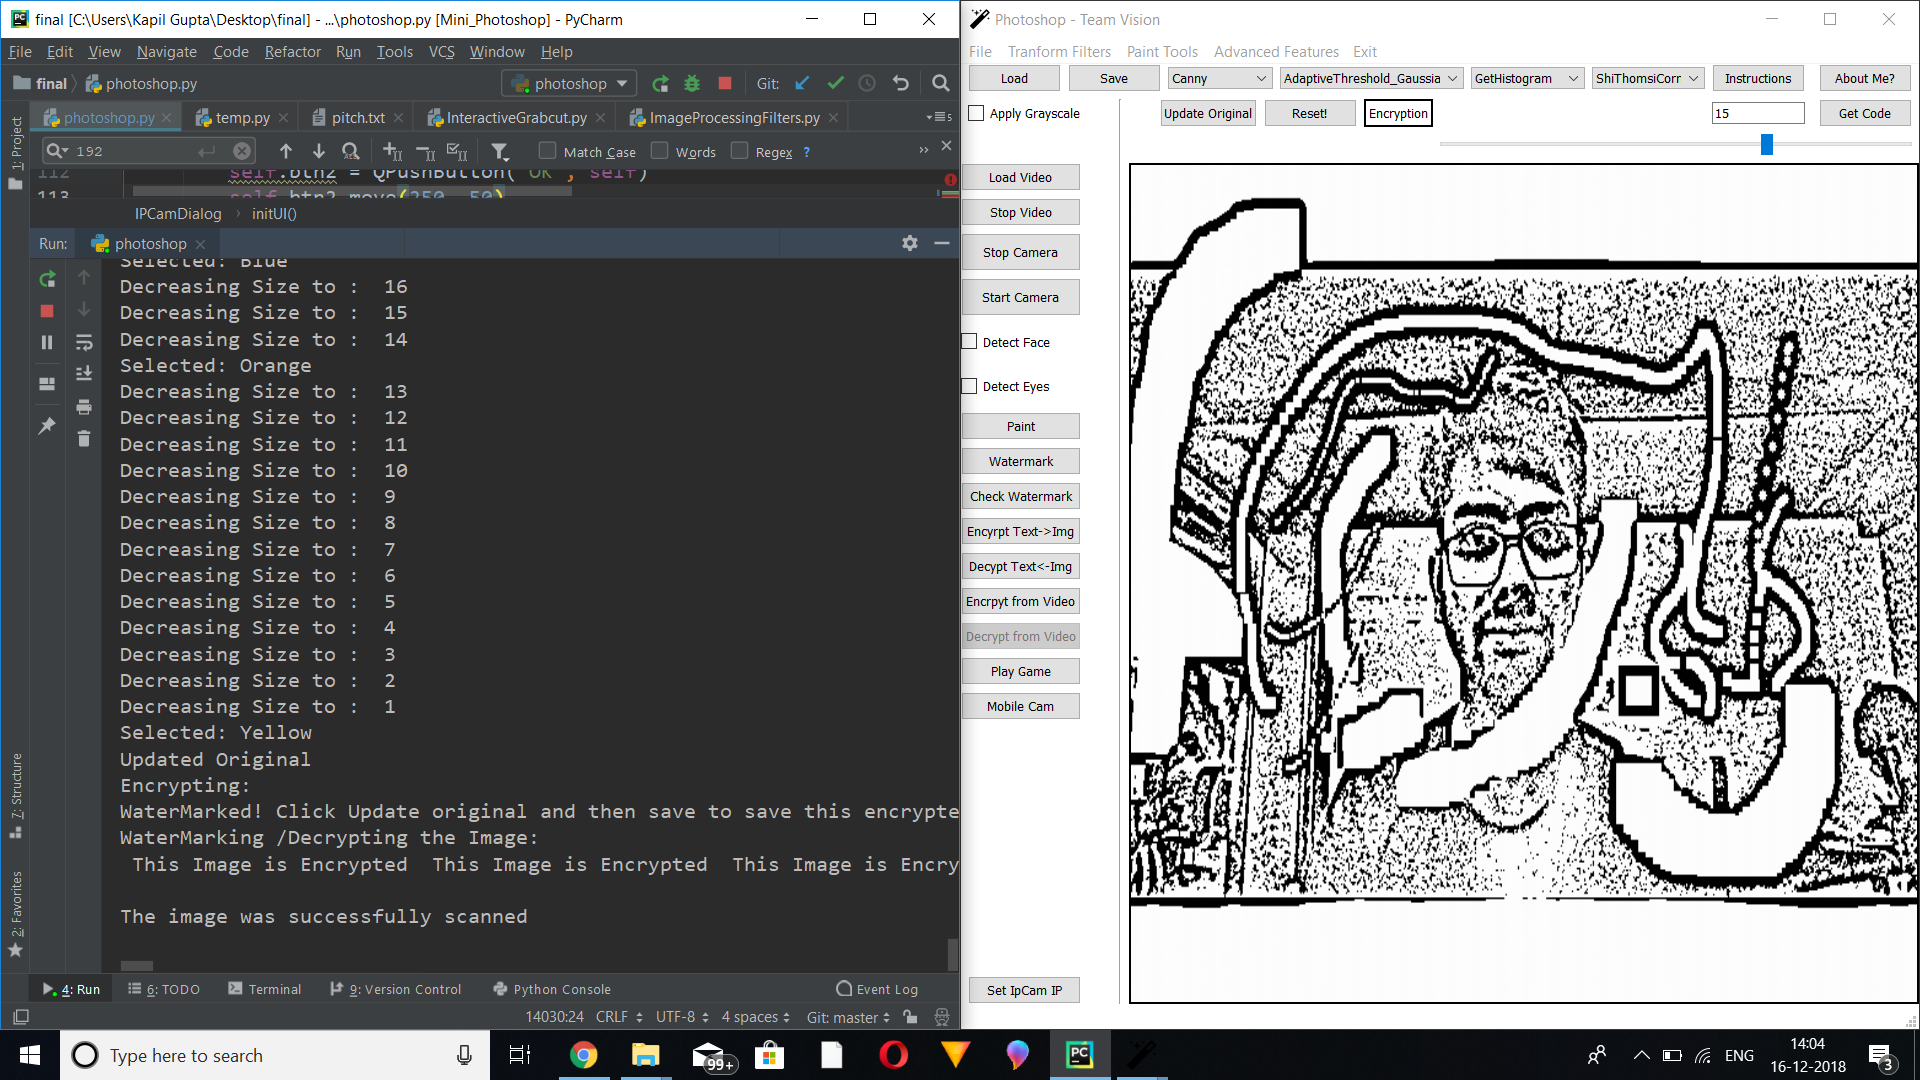The image size is (1920, 1080).
Task: Click the Run panel settings gear icon
Action: (x=909, y=243)
